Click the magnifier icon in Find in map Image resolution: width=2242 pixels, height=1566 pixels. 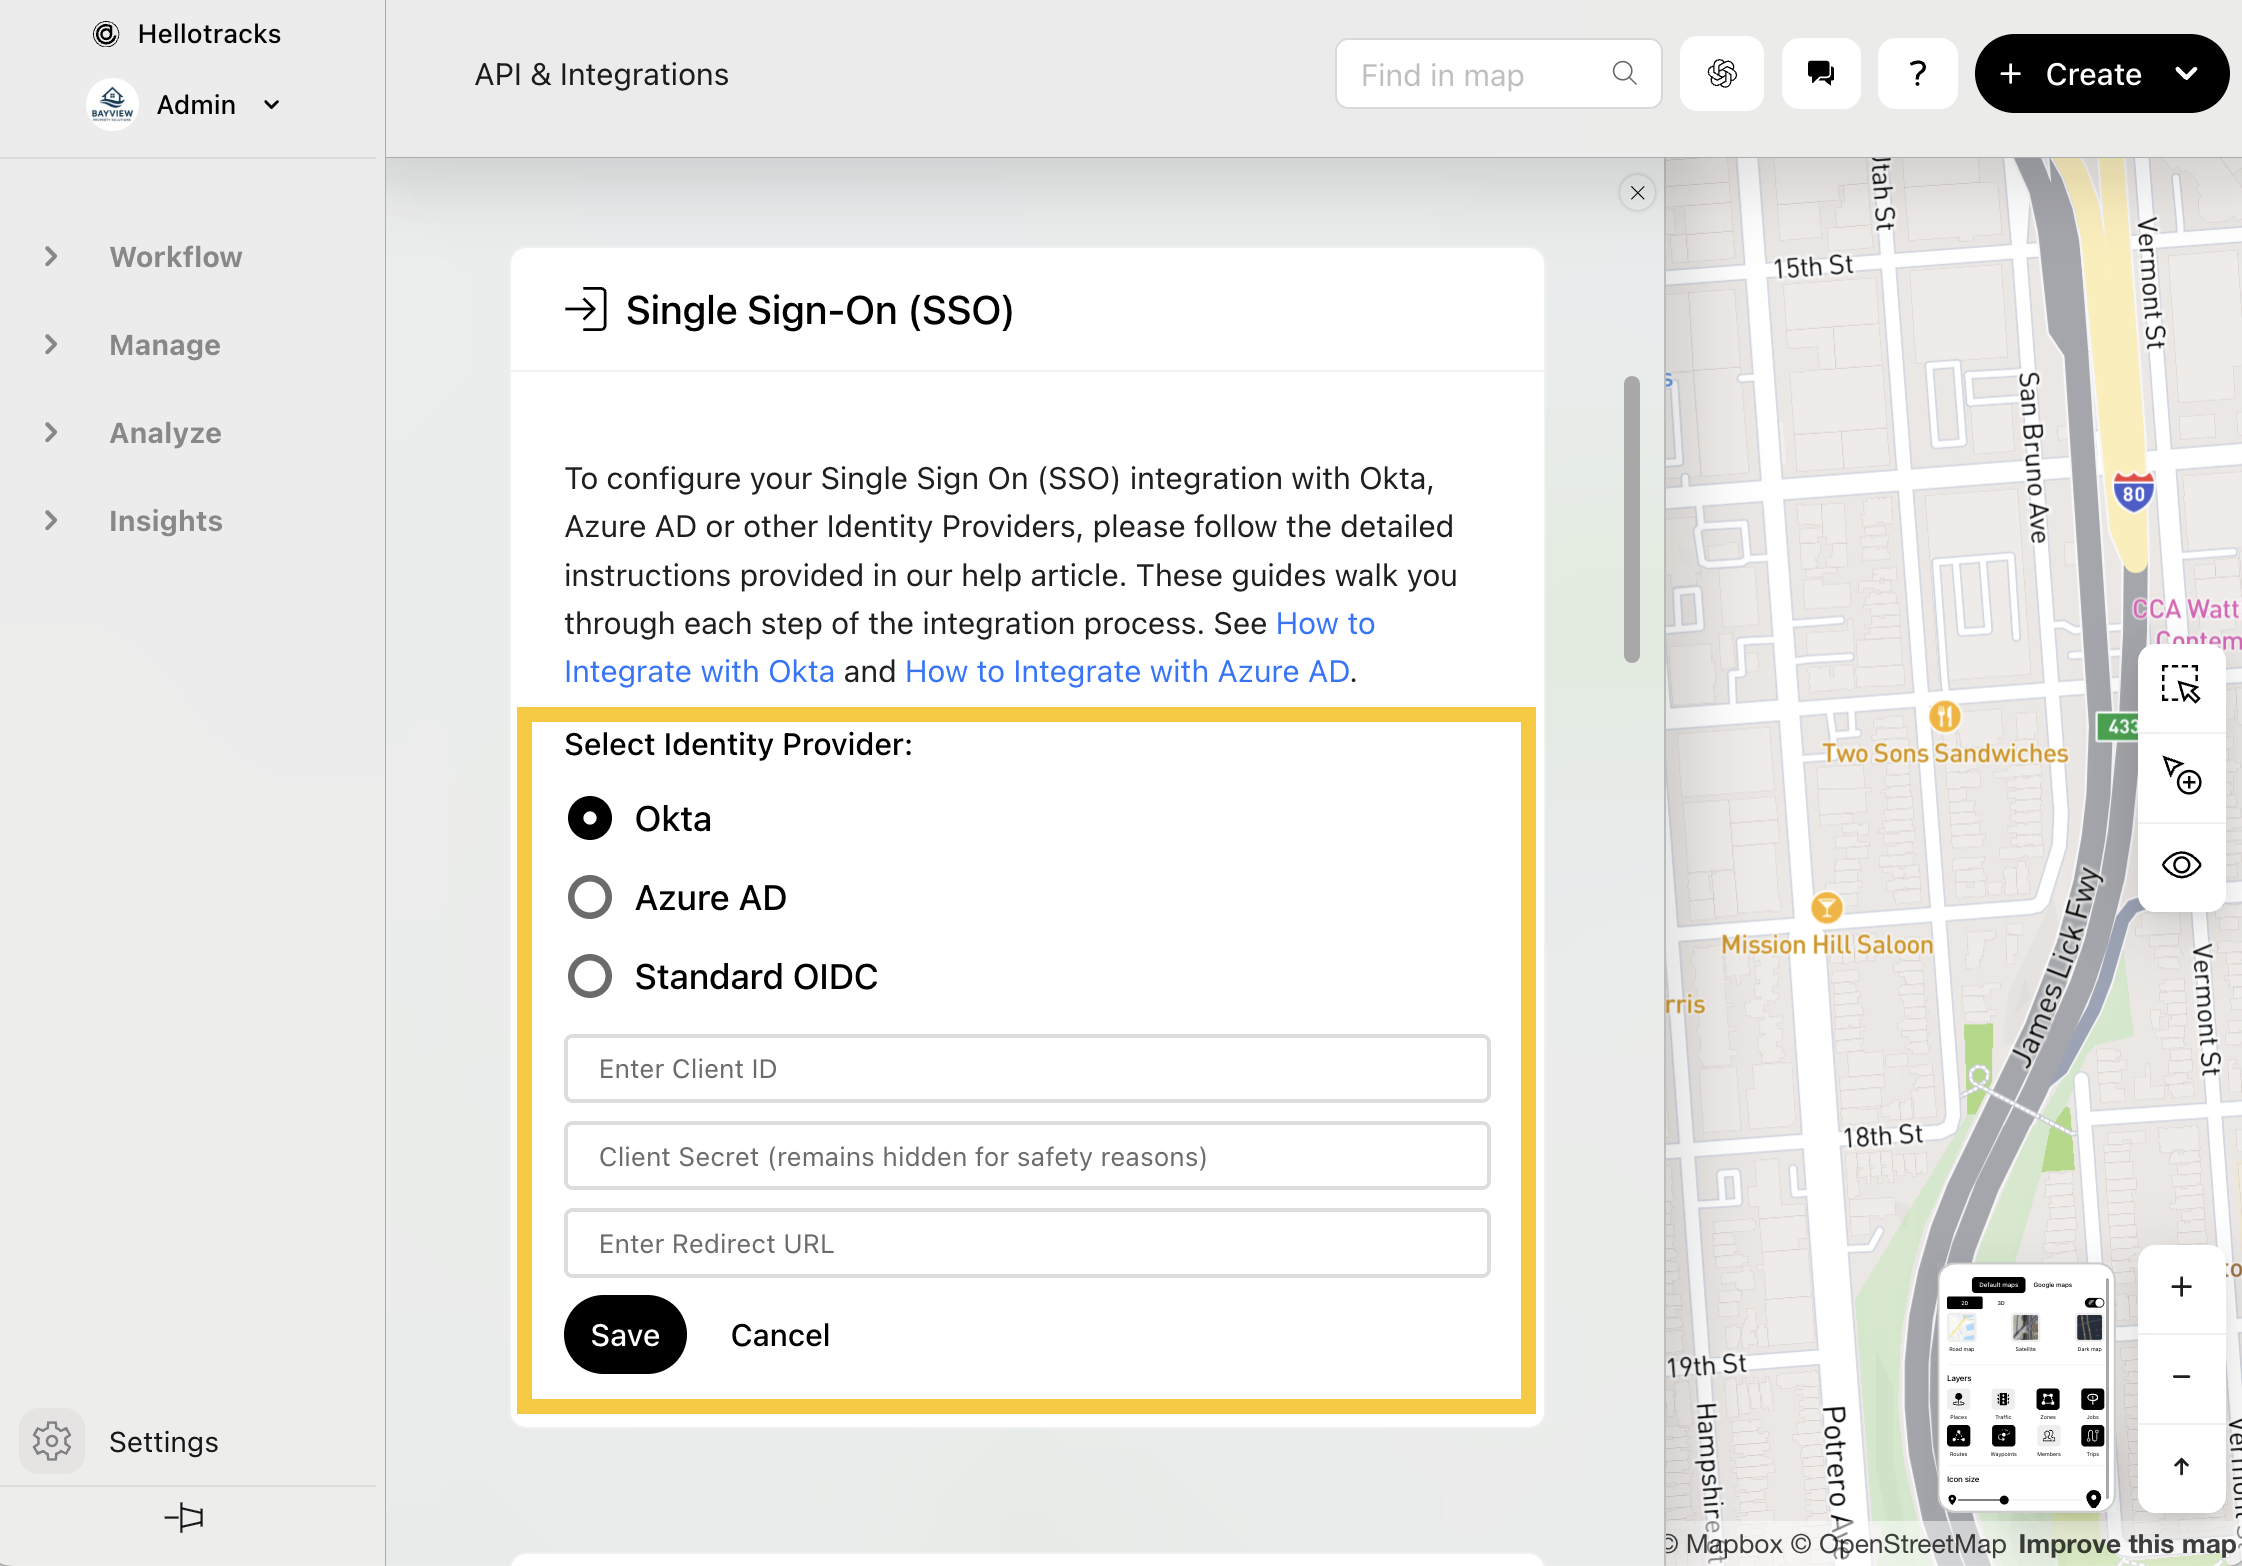1624,73
